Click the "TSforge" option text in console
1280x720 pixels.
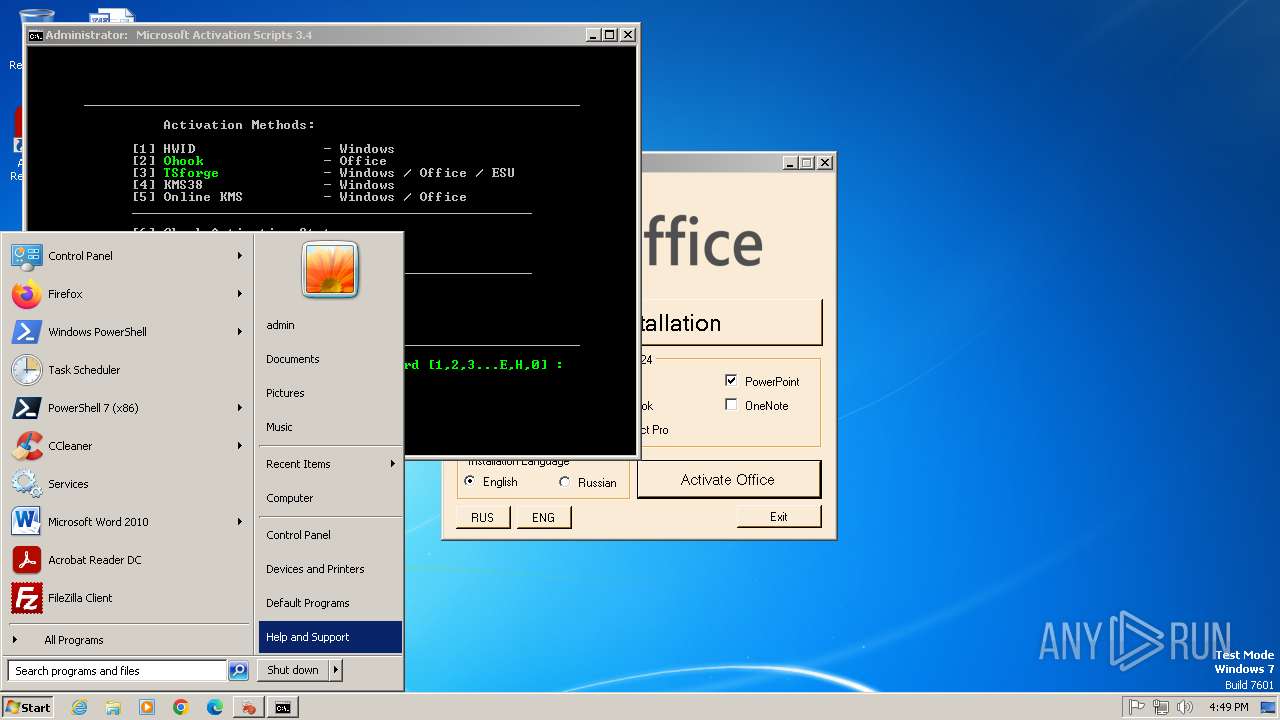191,173
